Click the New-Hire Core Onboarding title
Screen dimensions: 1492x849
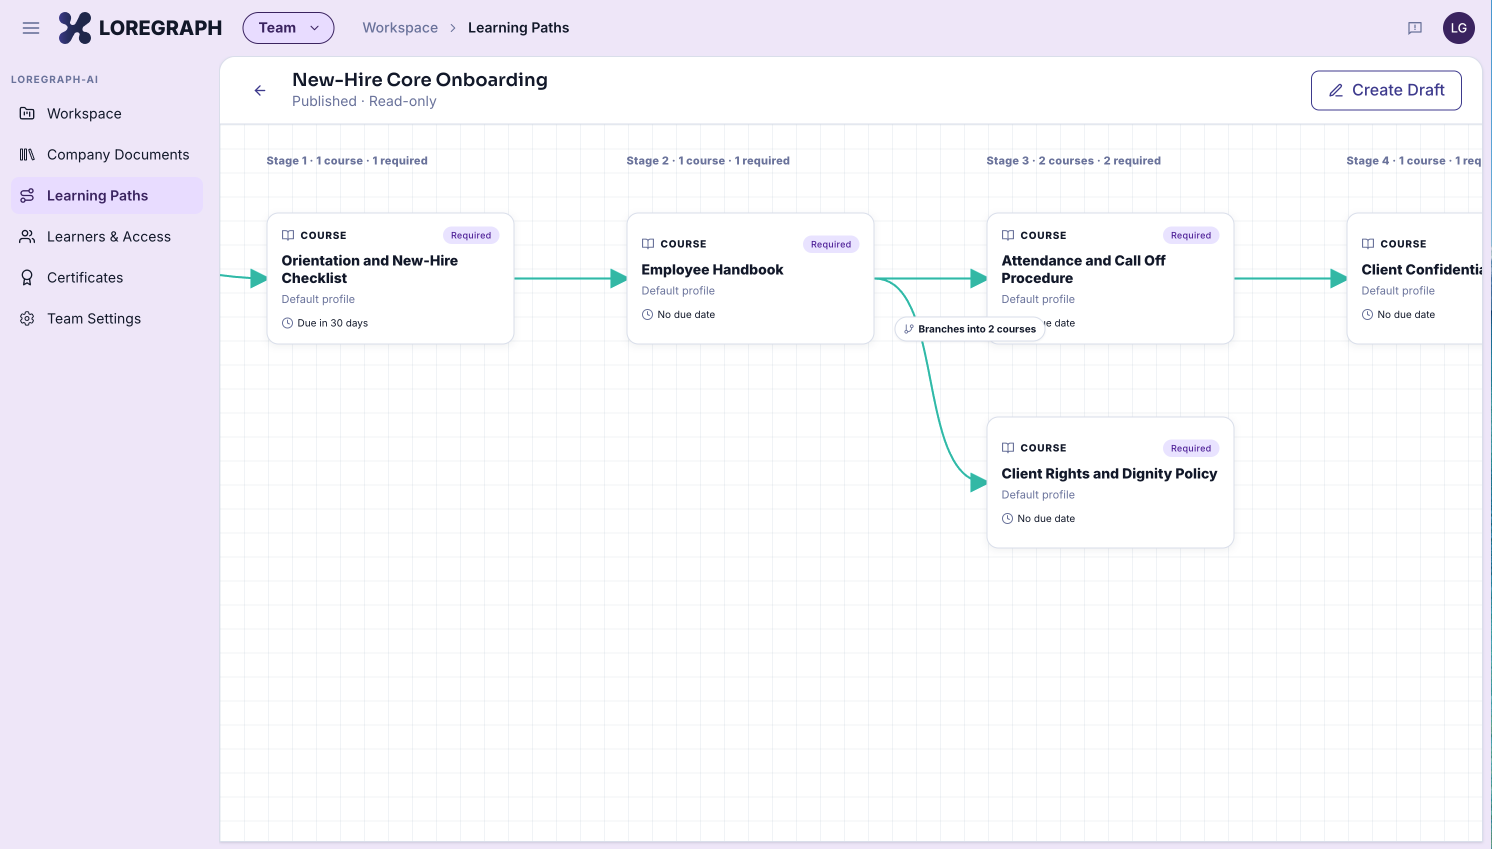click(420, 80)
